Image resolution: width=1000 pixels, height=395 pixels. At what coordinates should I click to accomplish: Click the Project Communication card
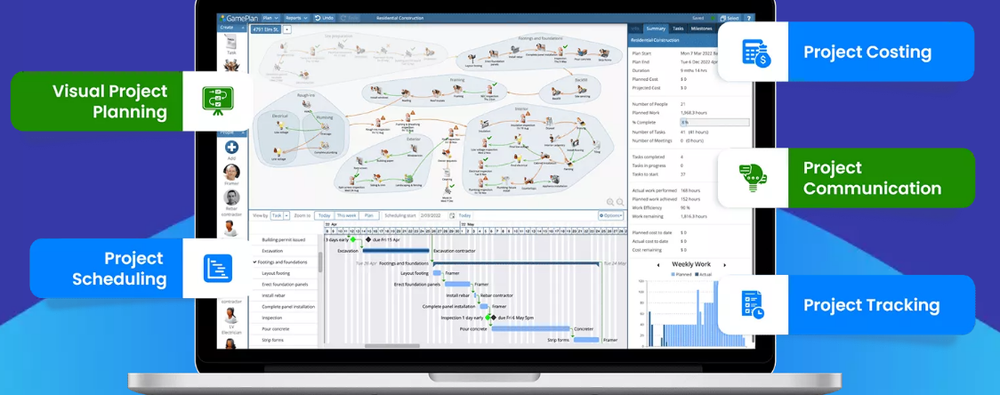[x=846, y=178]
